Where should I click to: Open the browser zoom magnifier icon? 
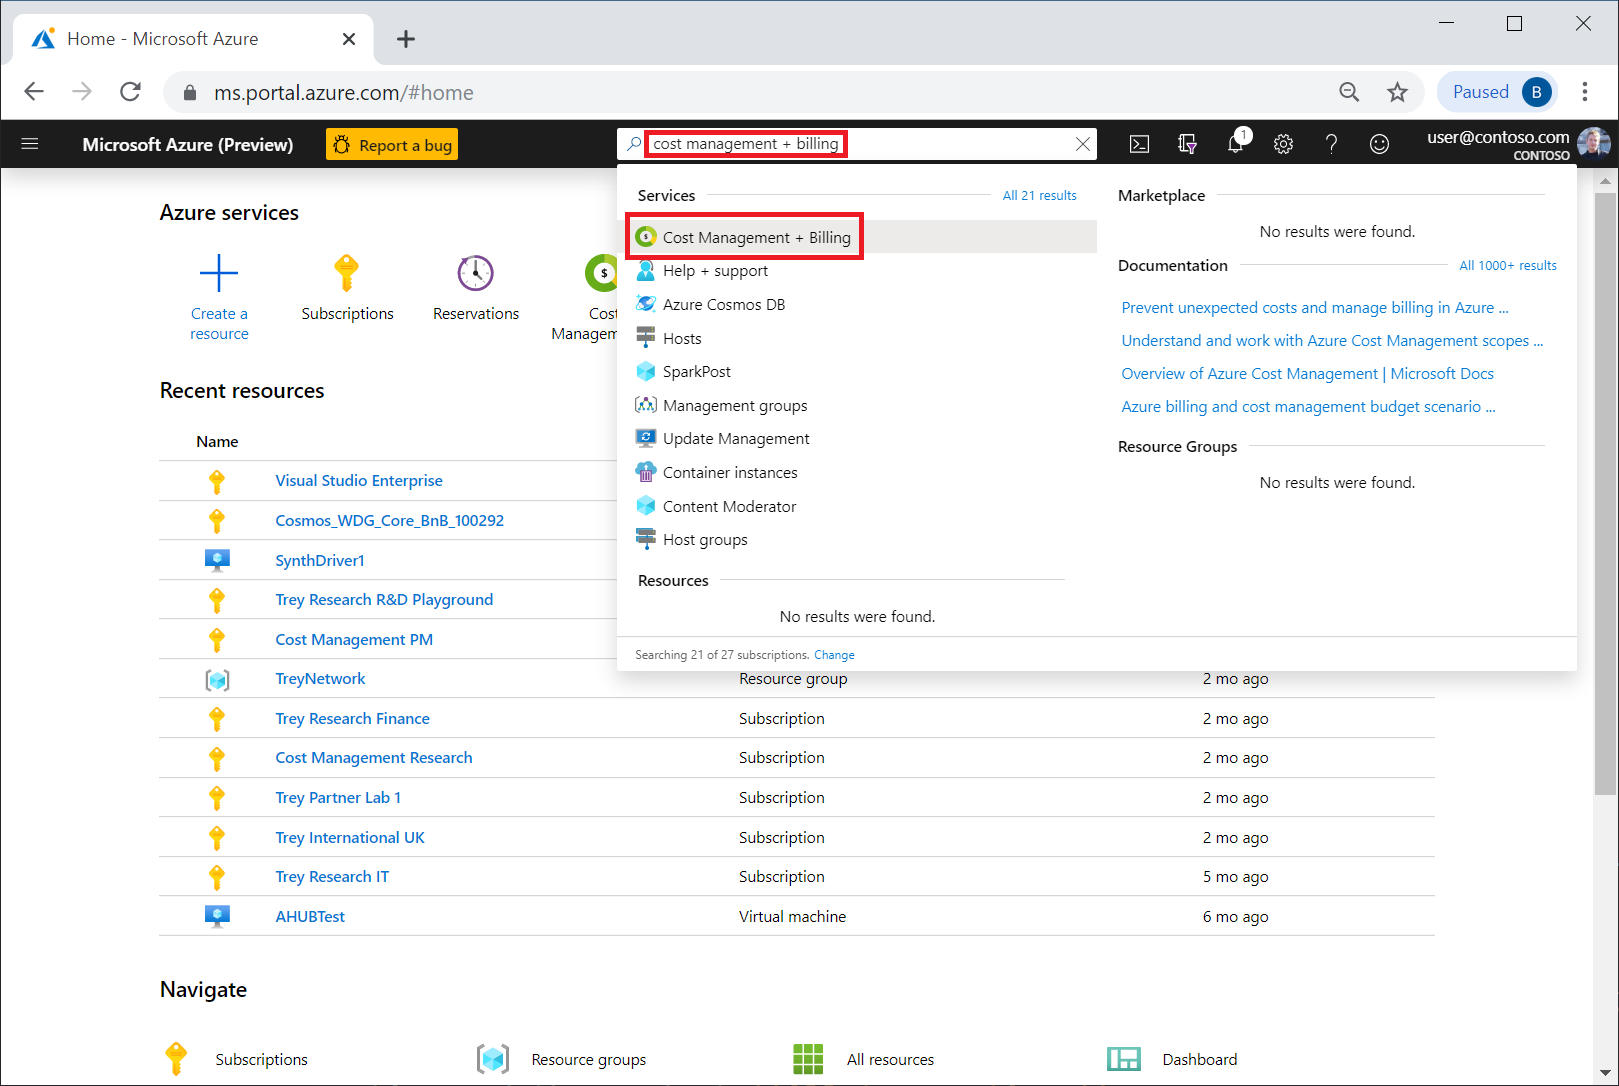(x=1349, y=92)
